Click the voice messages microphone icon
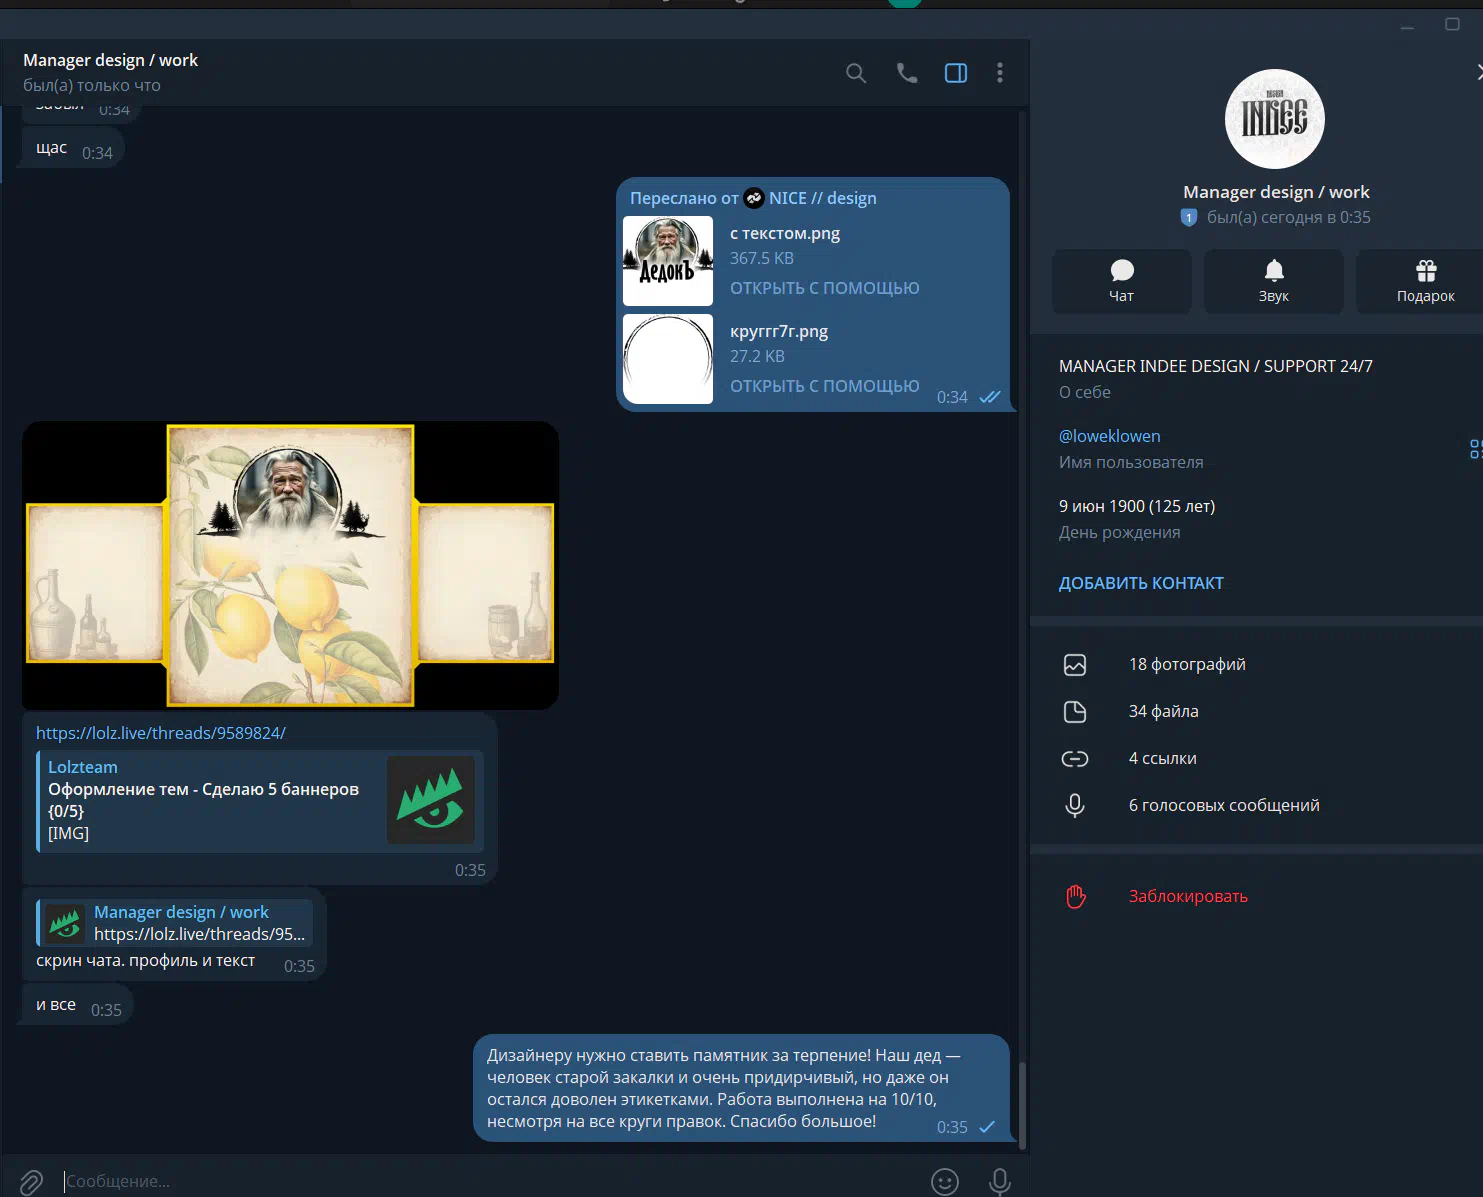Viewport: 1483px width, 1197px height. 1075,805
